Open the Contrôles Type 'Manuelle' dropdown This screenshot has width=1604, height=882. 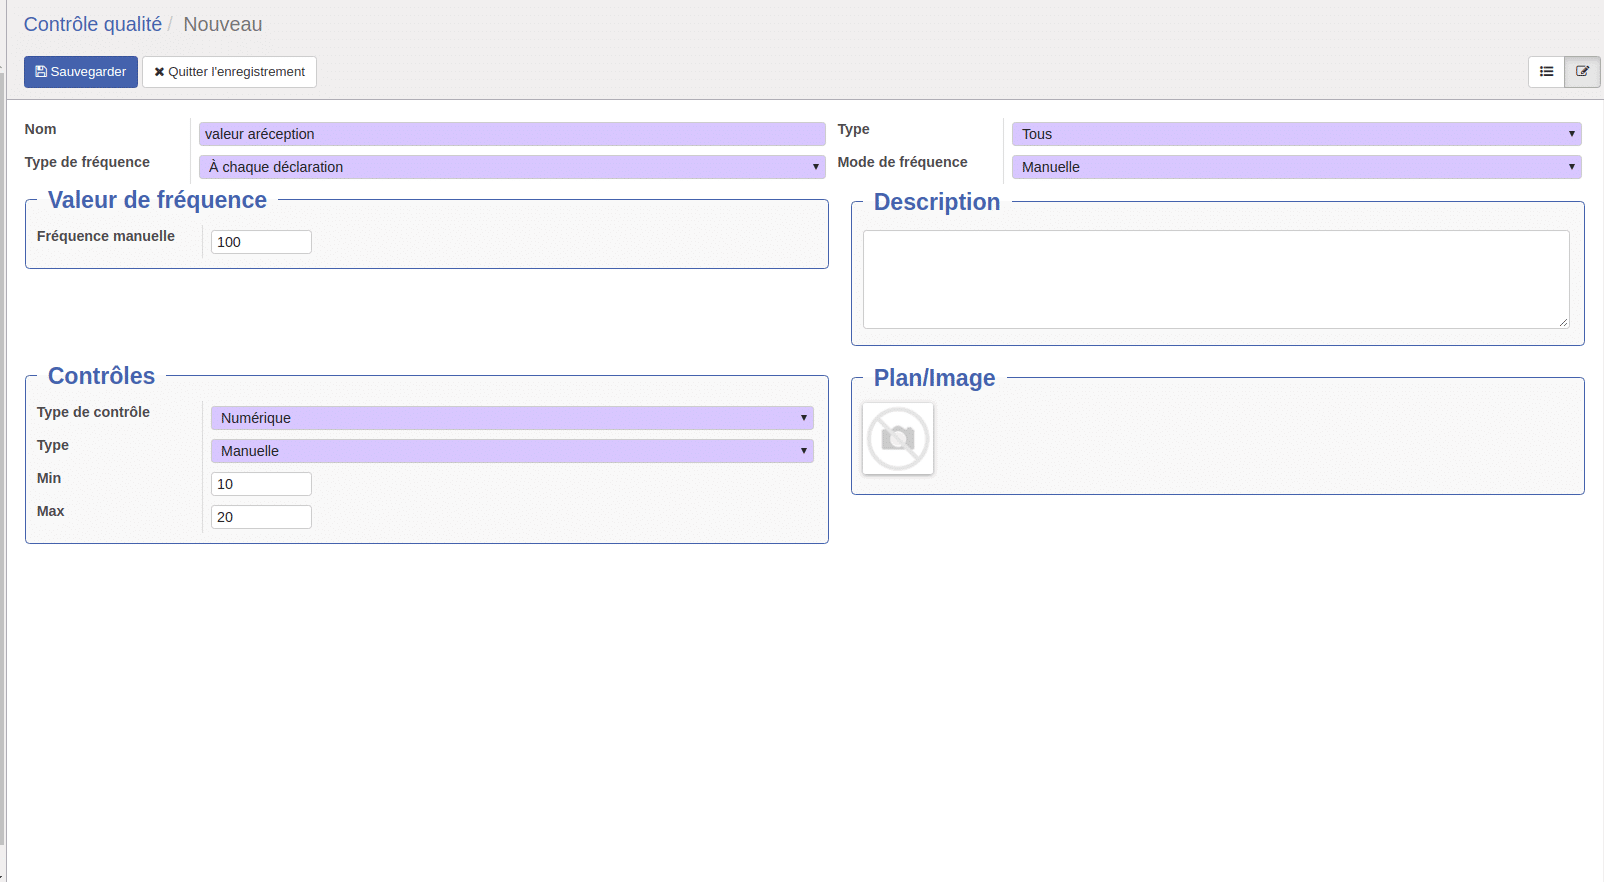coord(512,451)
